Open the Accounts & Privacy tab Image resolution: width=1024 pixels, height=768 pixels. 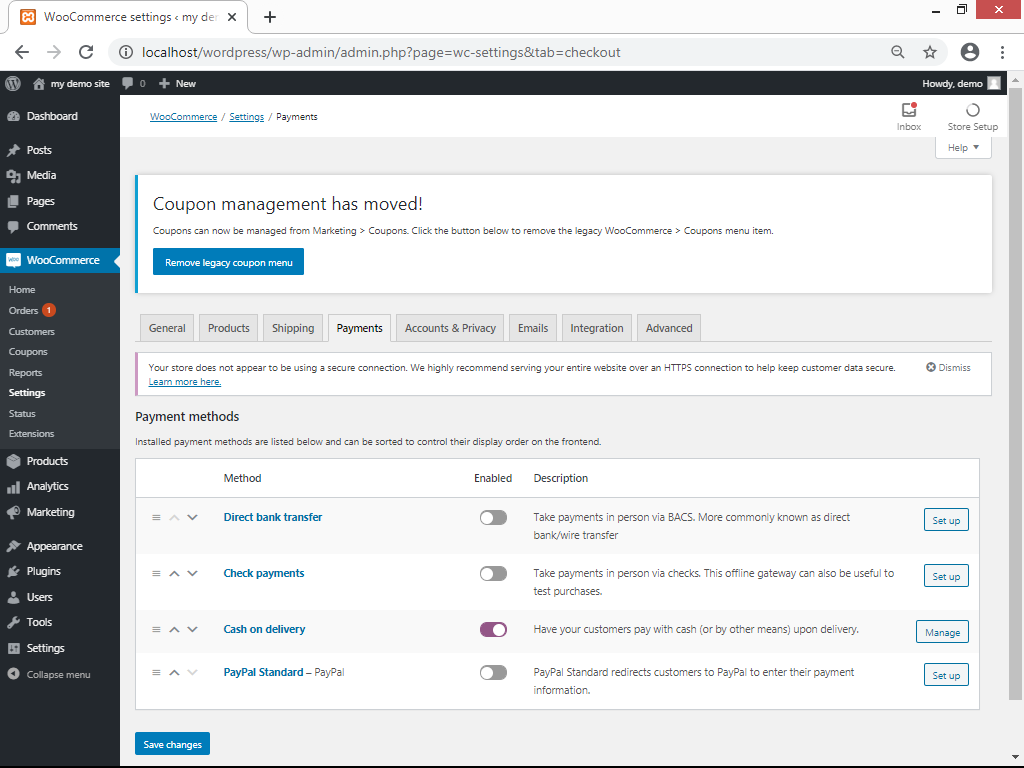point(450,328)
